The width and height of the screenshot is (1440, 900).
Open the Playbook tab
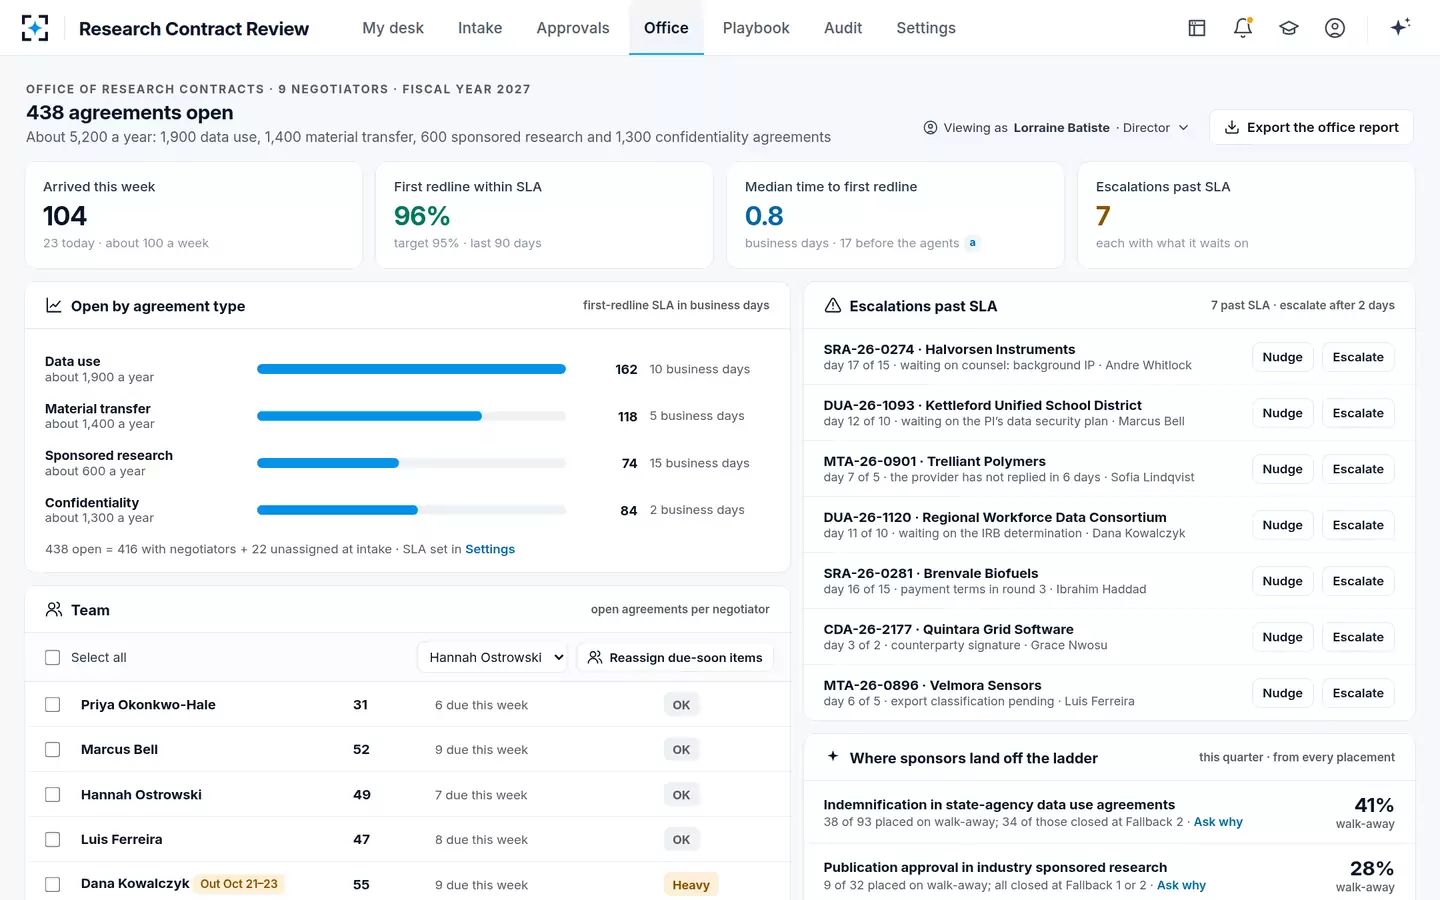[x=756, y=28]
